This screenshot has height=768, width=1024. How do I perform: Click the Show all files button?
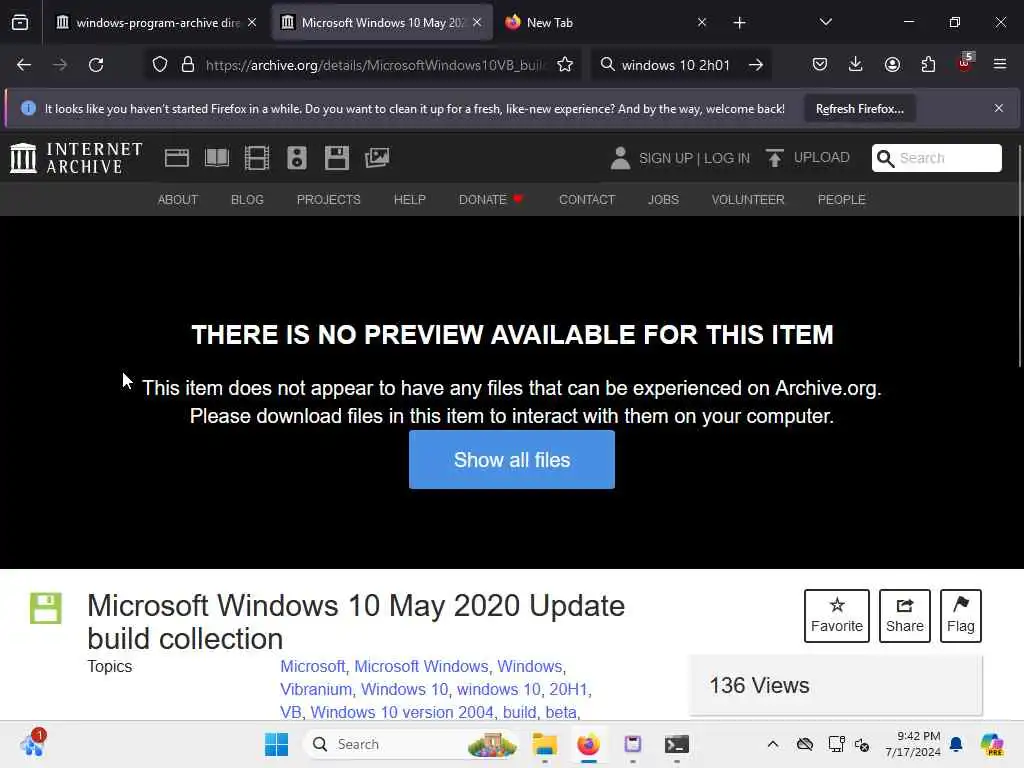[x=512, y=460]
